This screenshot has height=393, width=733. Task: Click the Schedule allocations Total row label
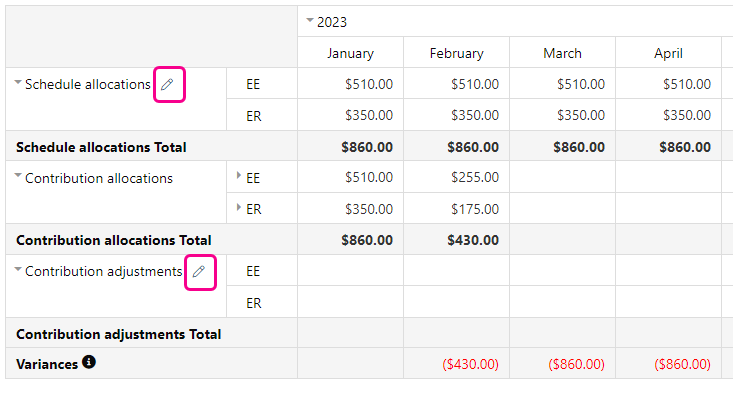pyautogui.click(x=101, y=147)
